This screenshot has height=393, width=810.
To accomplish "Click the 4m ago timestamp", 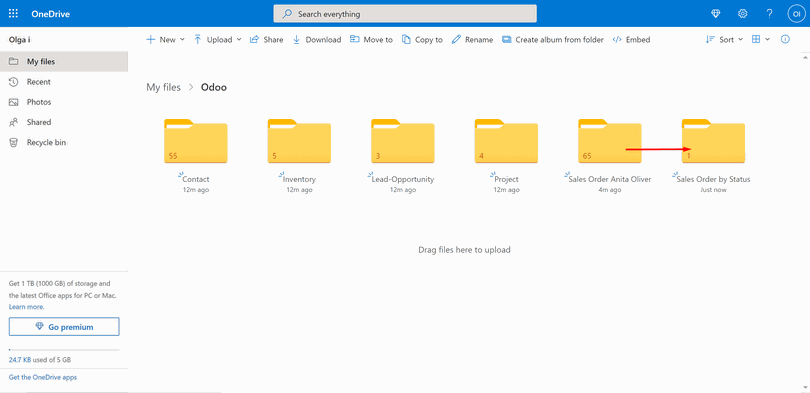I will tap(610, 190).
